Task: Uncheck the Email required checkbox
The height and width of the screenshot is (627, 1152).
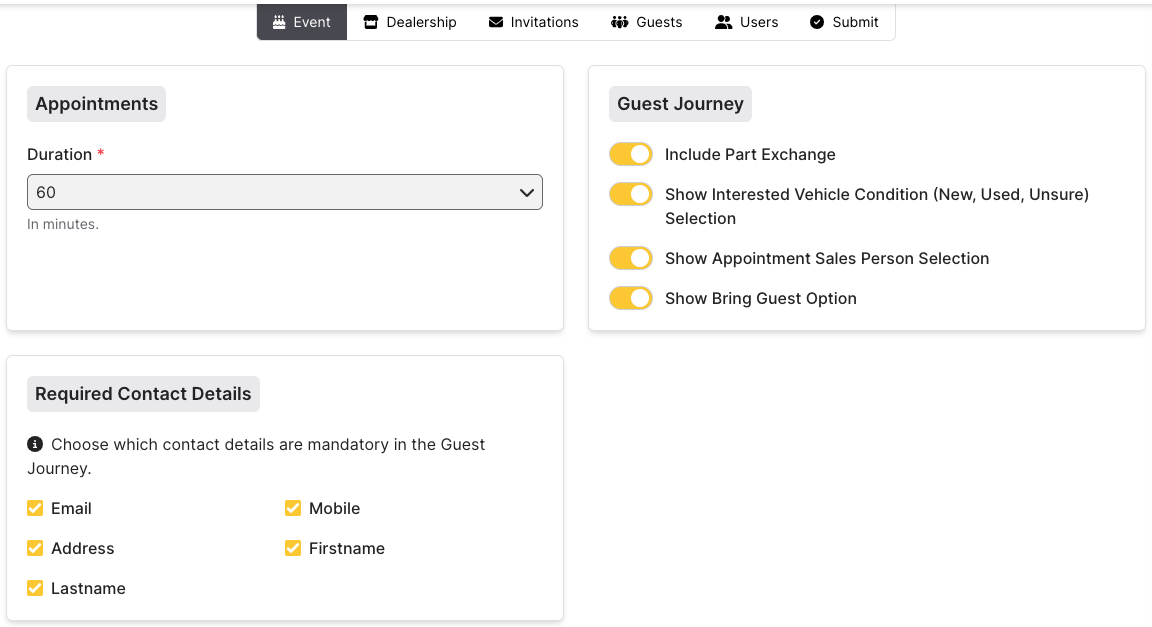Action: [x=35, y=508]
